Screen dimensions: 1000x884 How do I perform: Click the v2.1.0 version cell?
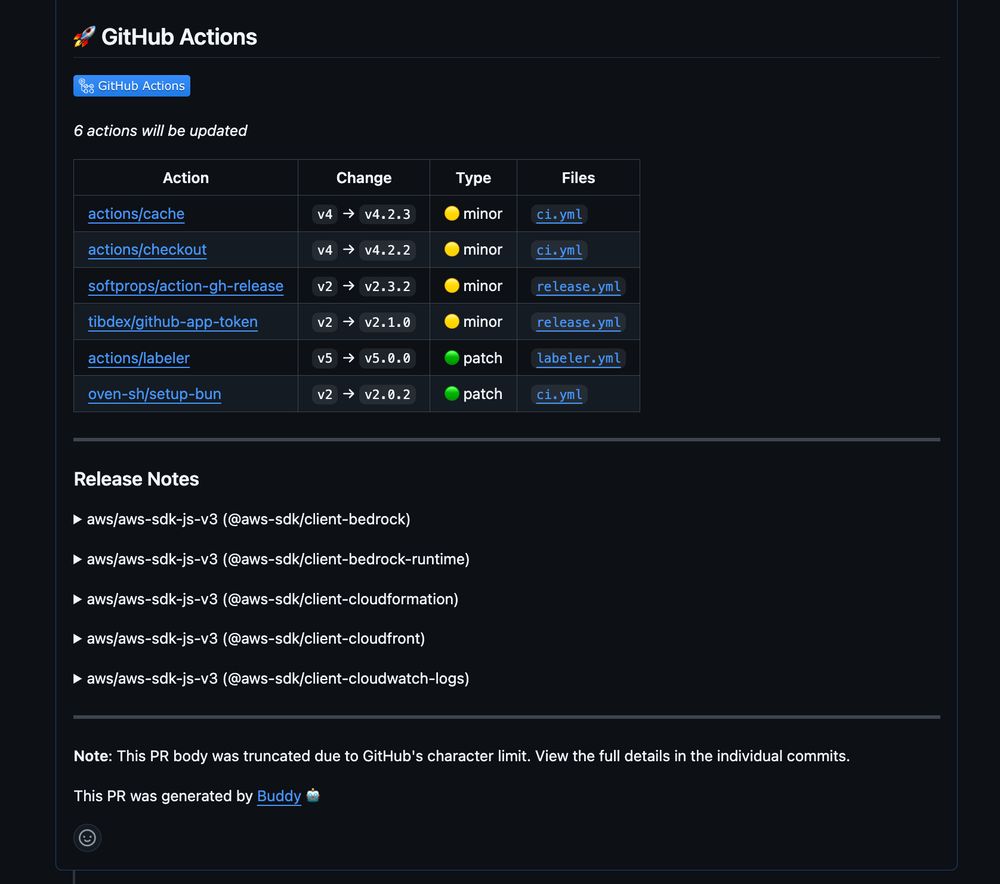pos(387,322)
